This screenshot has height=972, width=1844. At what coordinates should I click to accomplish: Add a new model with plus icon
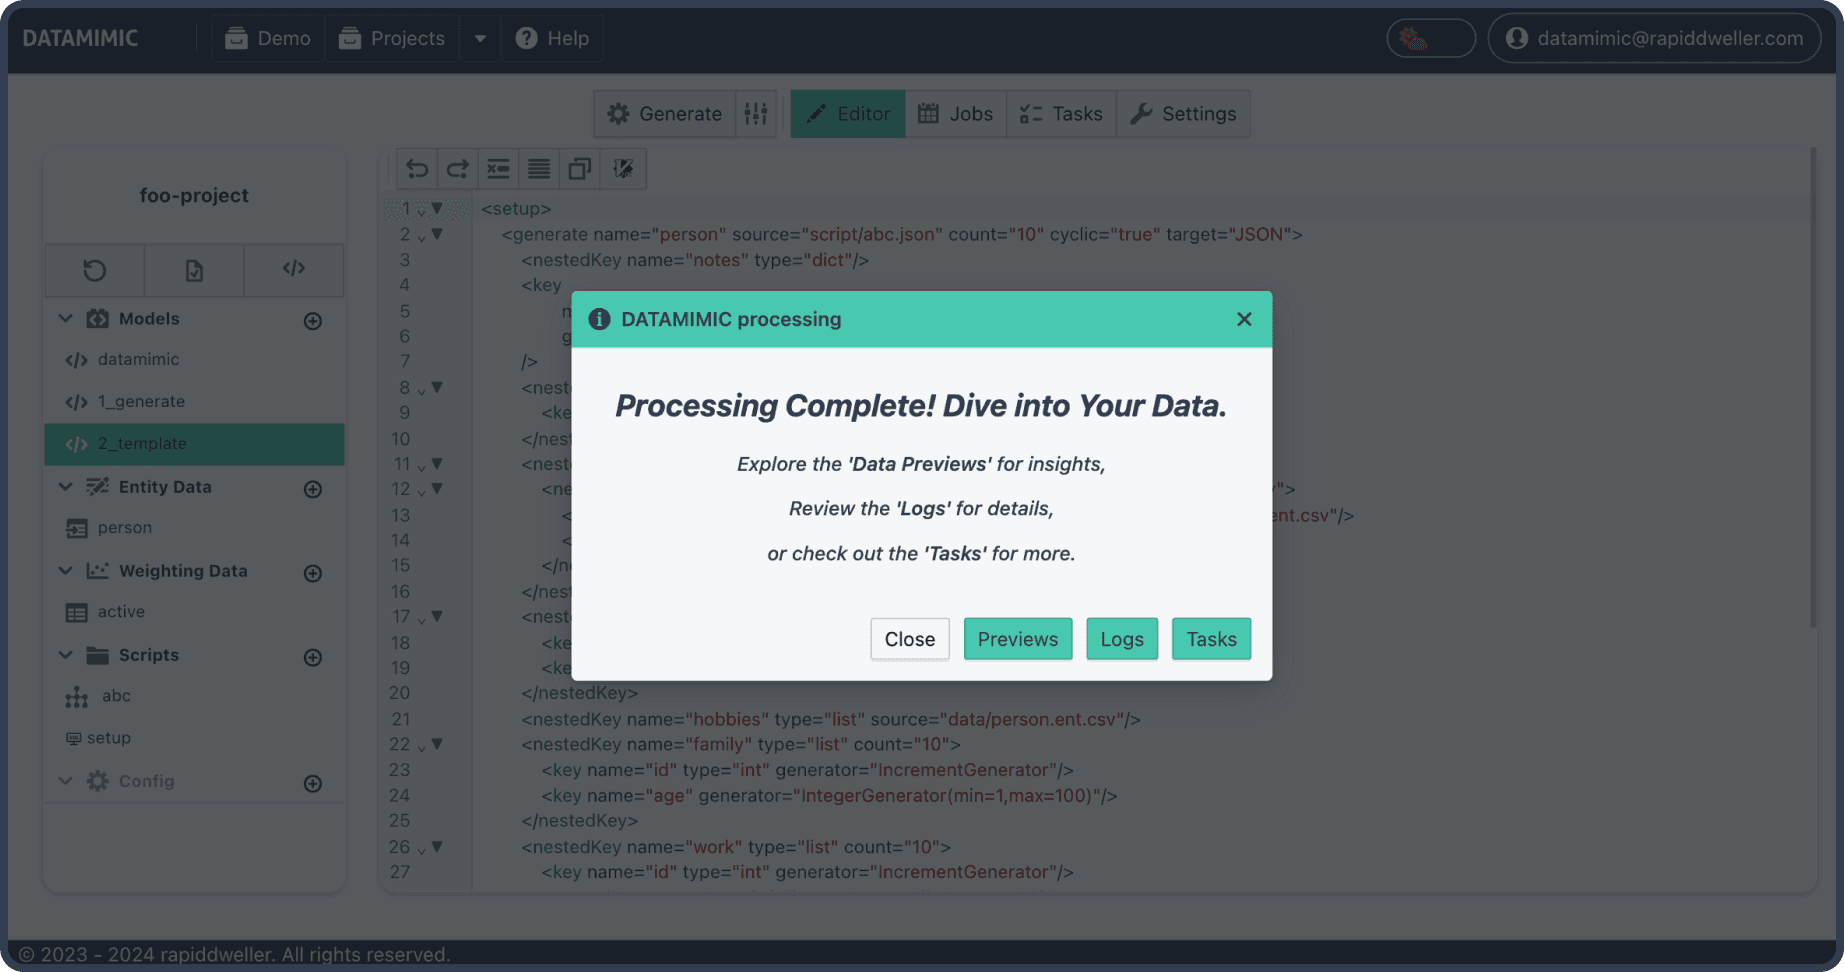(x=313, y=321)
